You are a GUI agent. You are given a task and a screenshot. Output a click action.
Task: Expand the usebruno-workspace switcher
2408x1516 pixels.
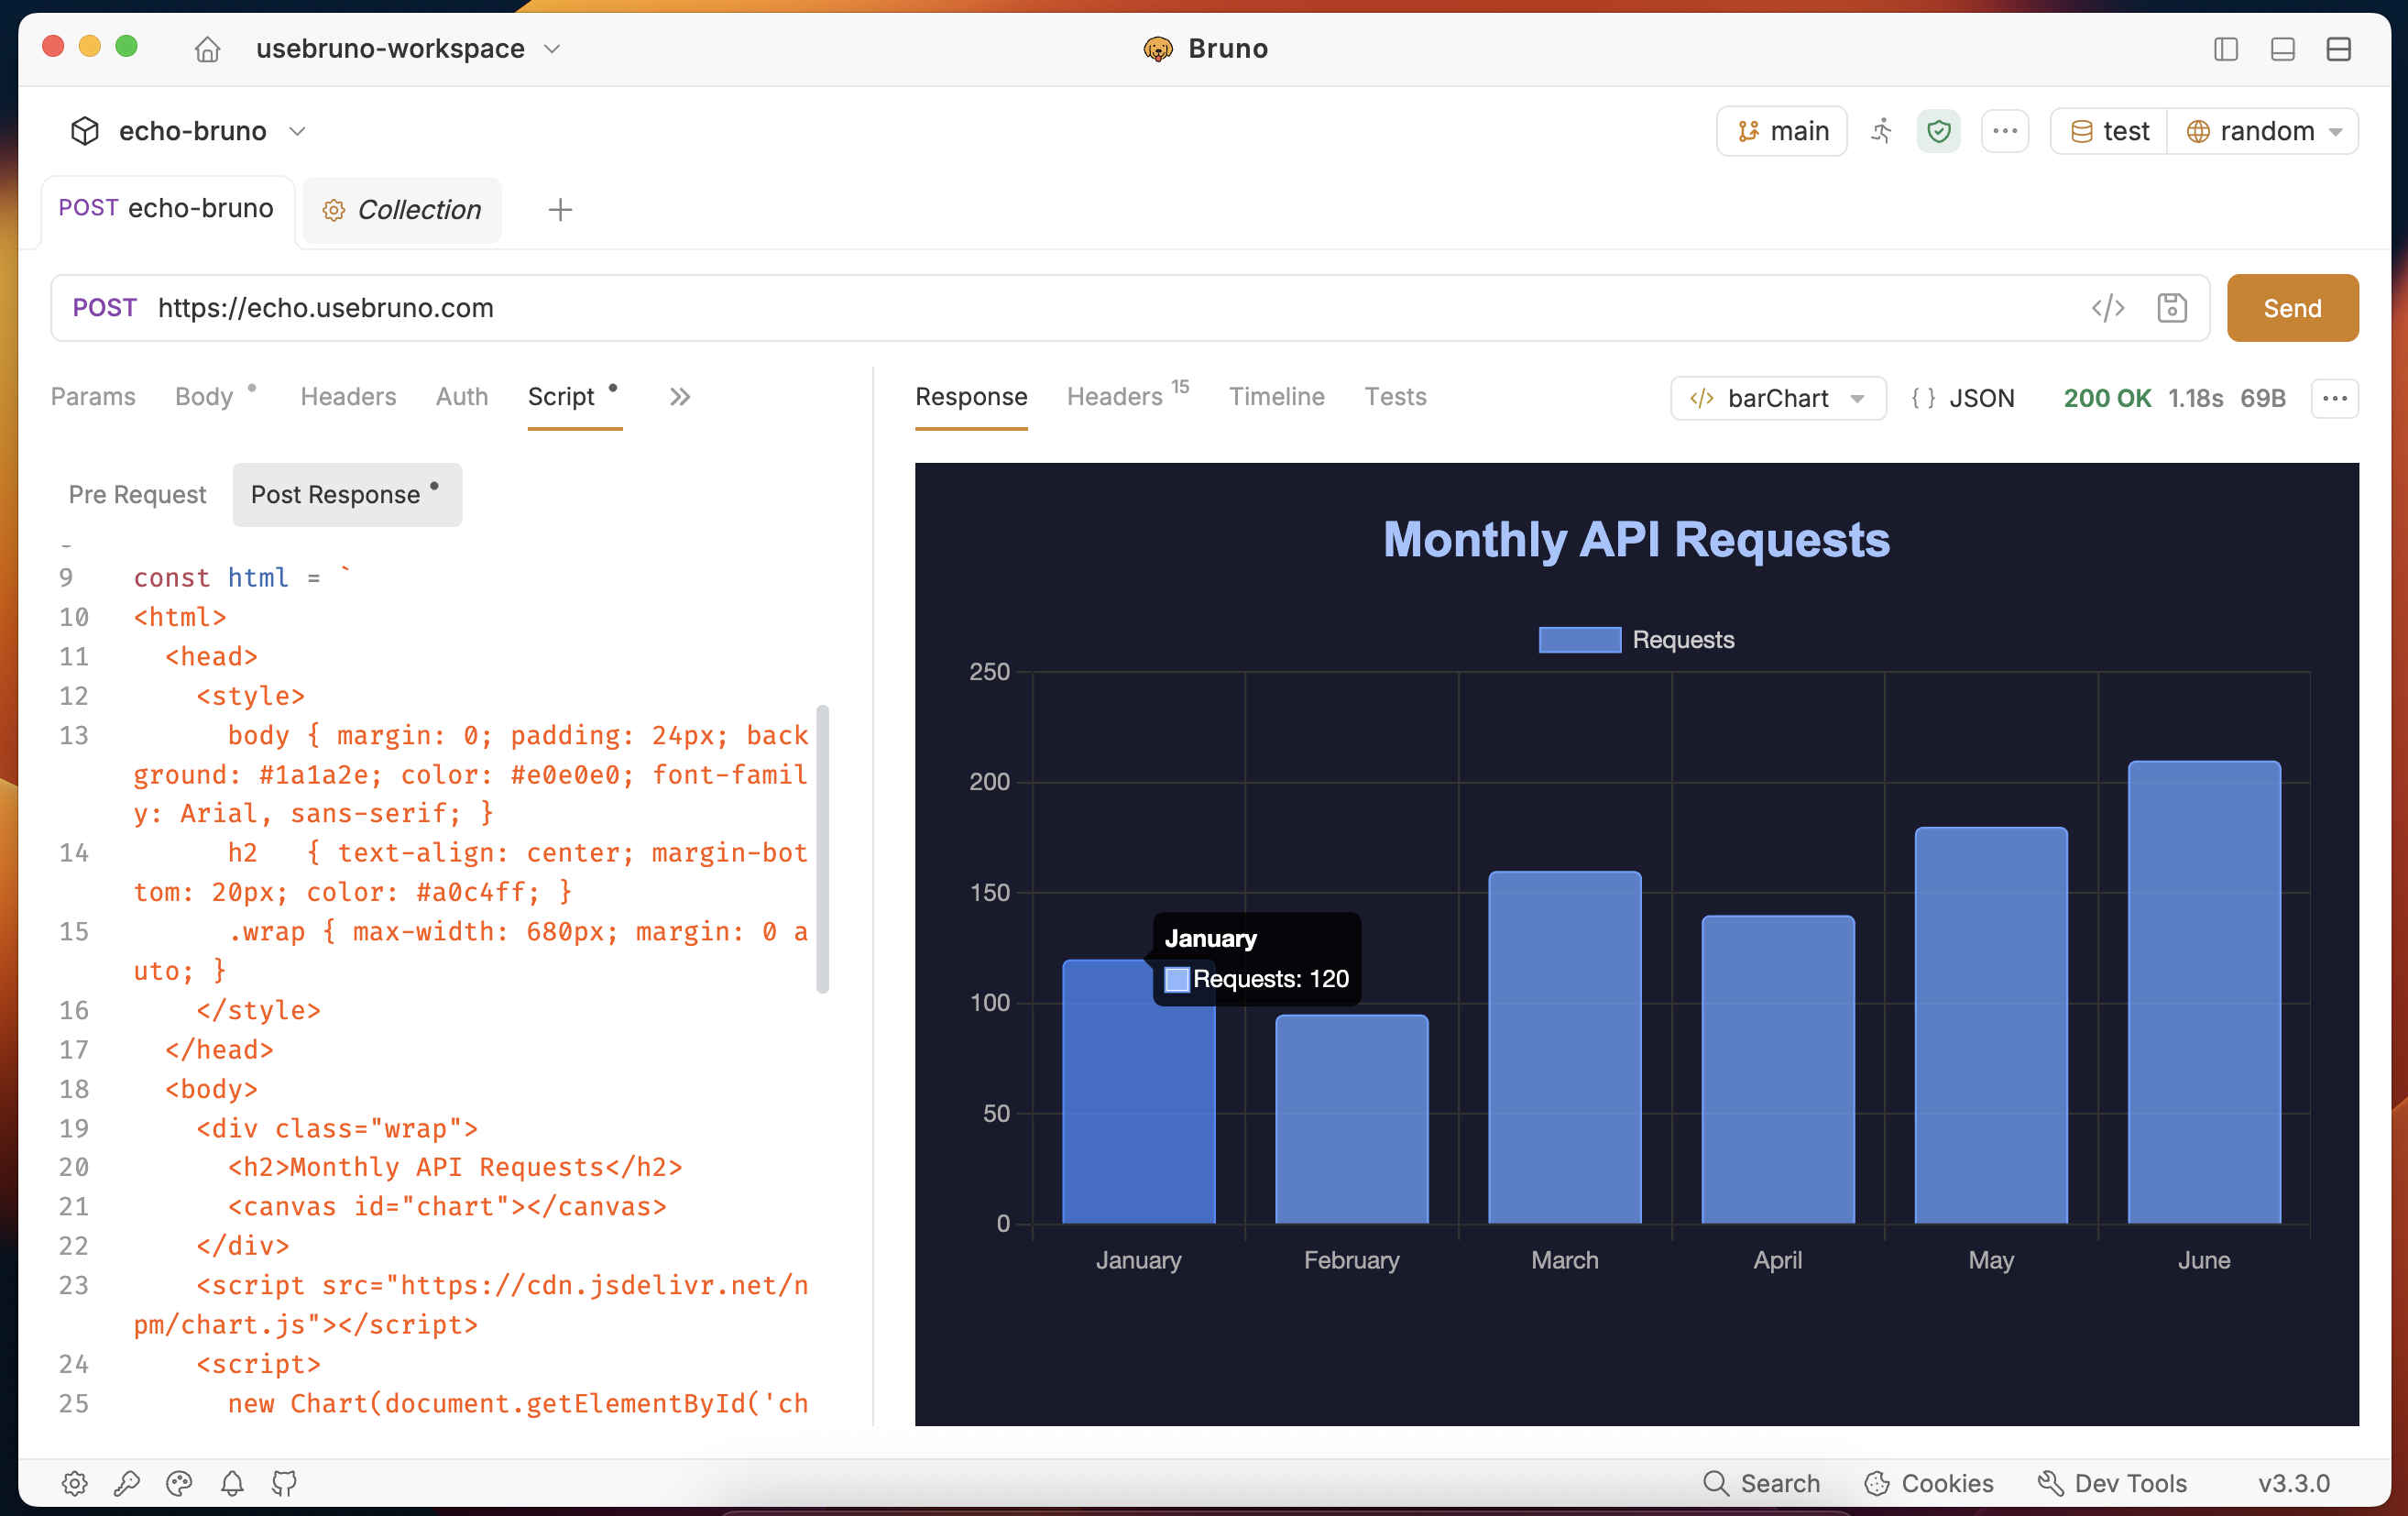click(x=409, y=49)
